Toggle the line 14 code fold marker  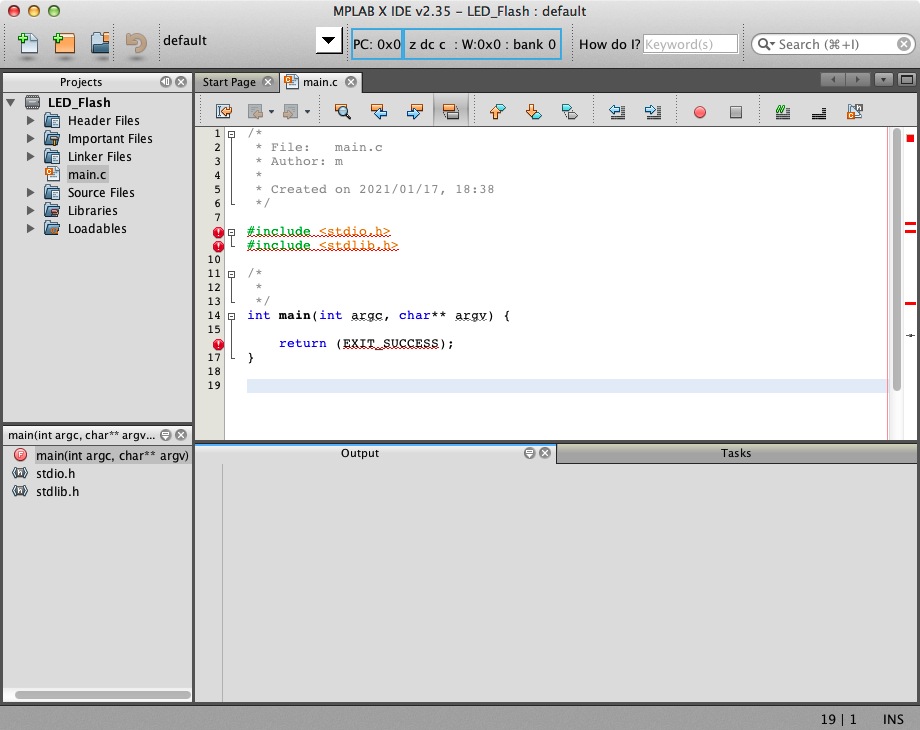point(232,315)
